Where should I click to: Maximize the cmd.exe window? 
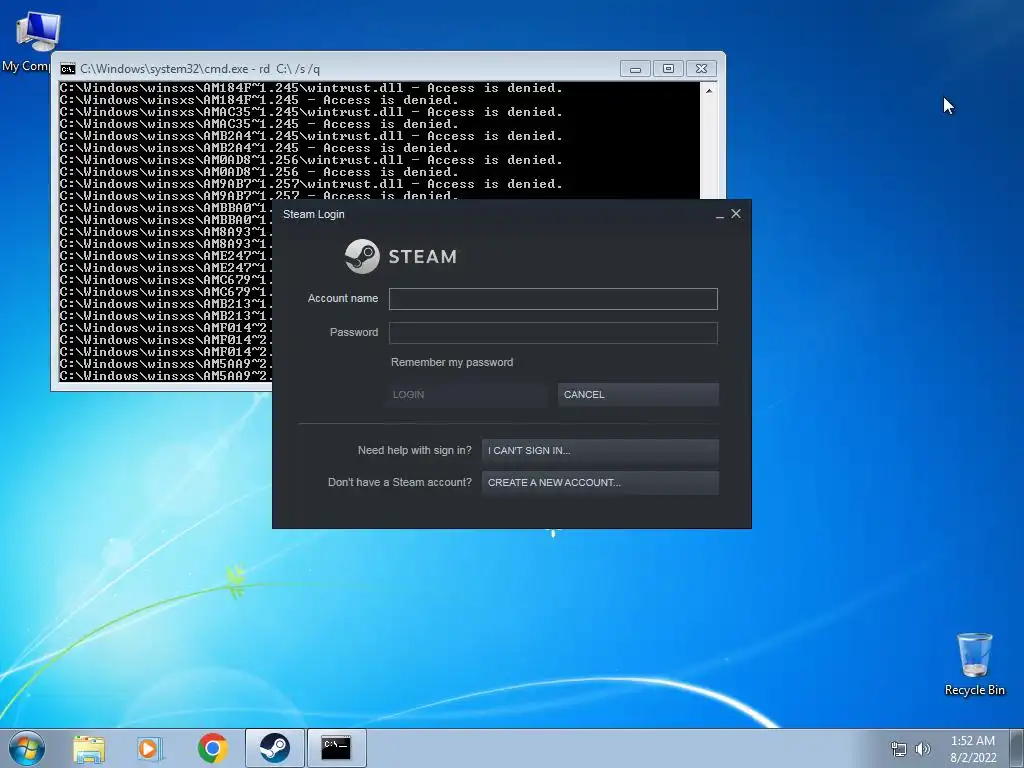point(668,69)
